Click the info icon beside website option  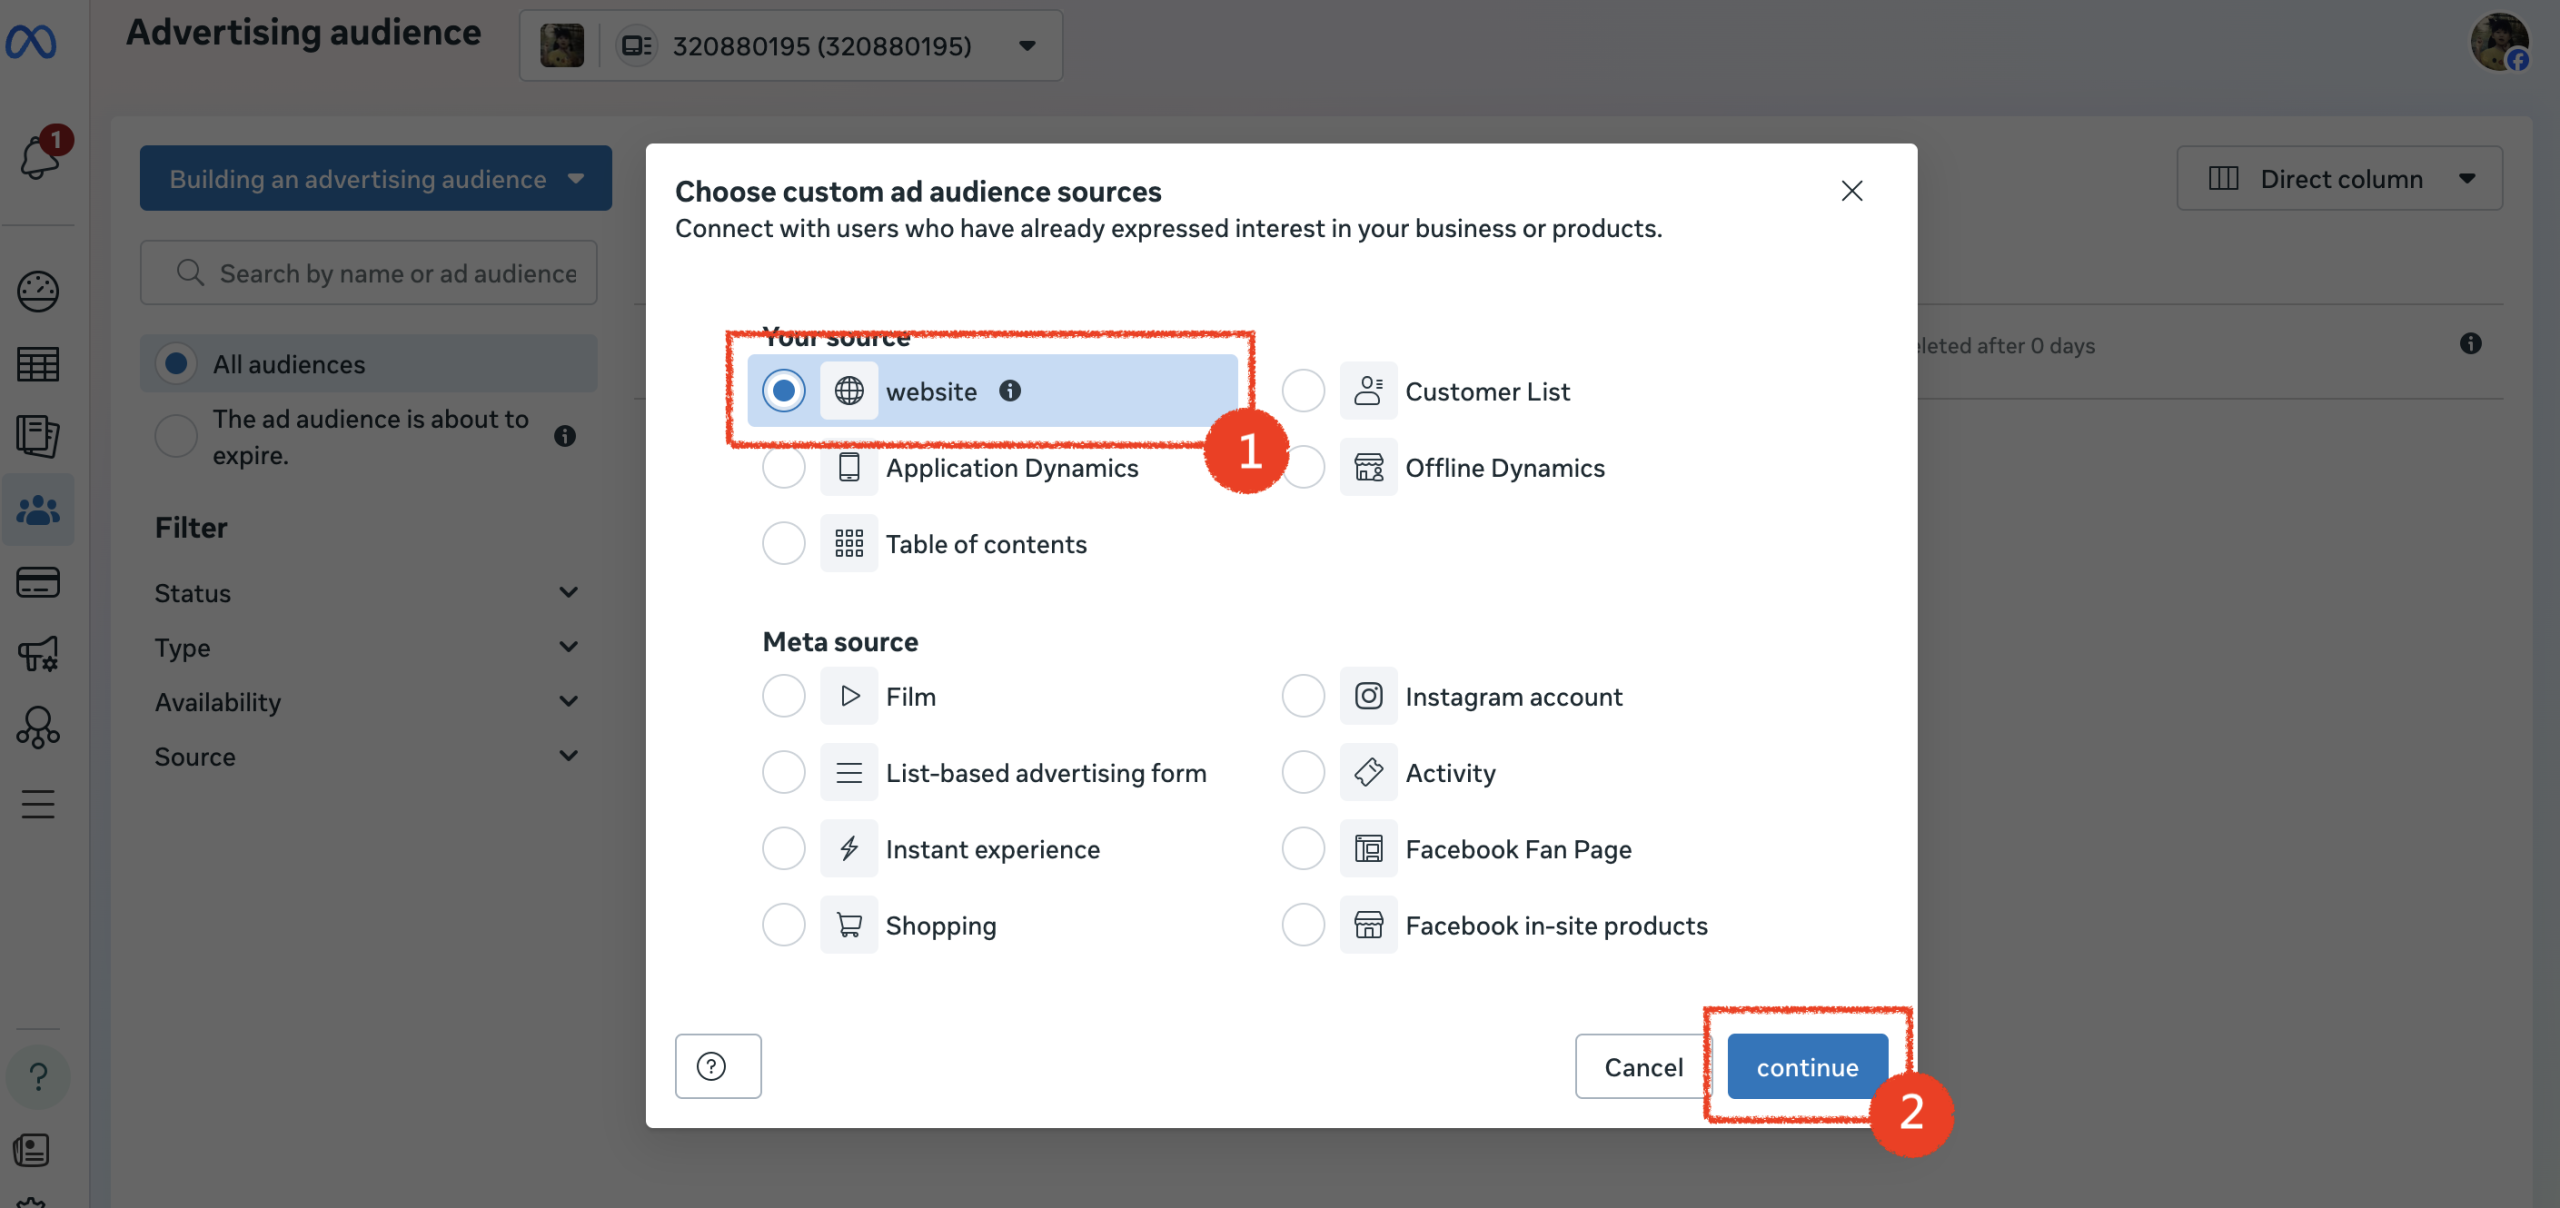[1010, 391]
